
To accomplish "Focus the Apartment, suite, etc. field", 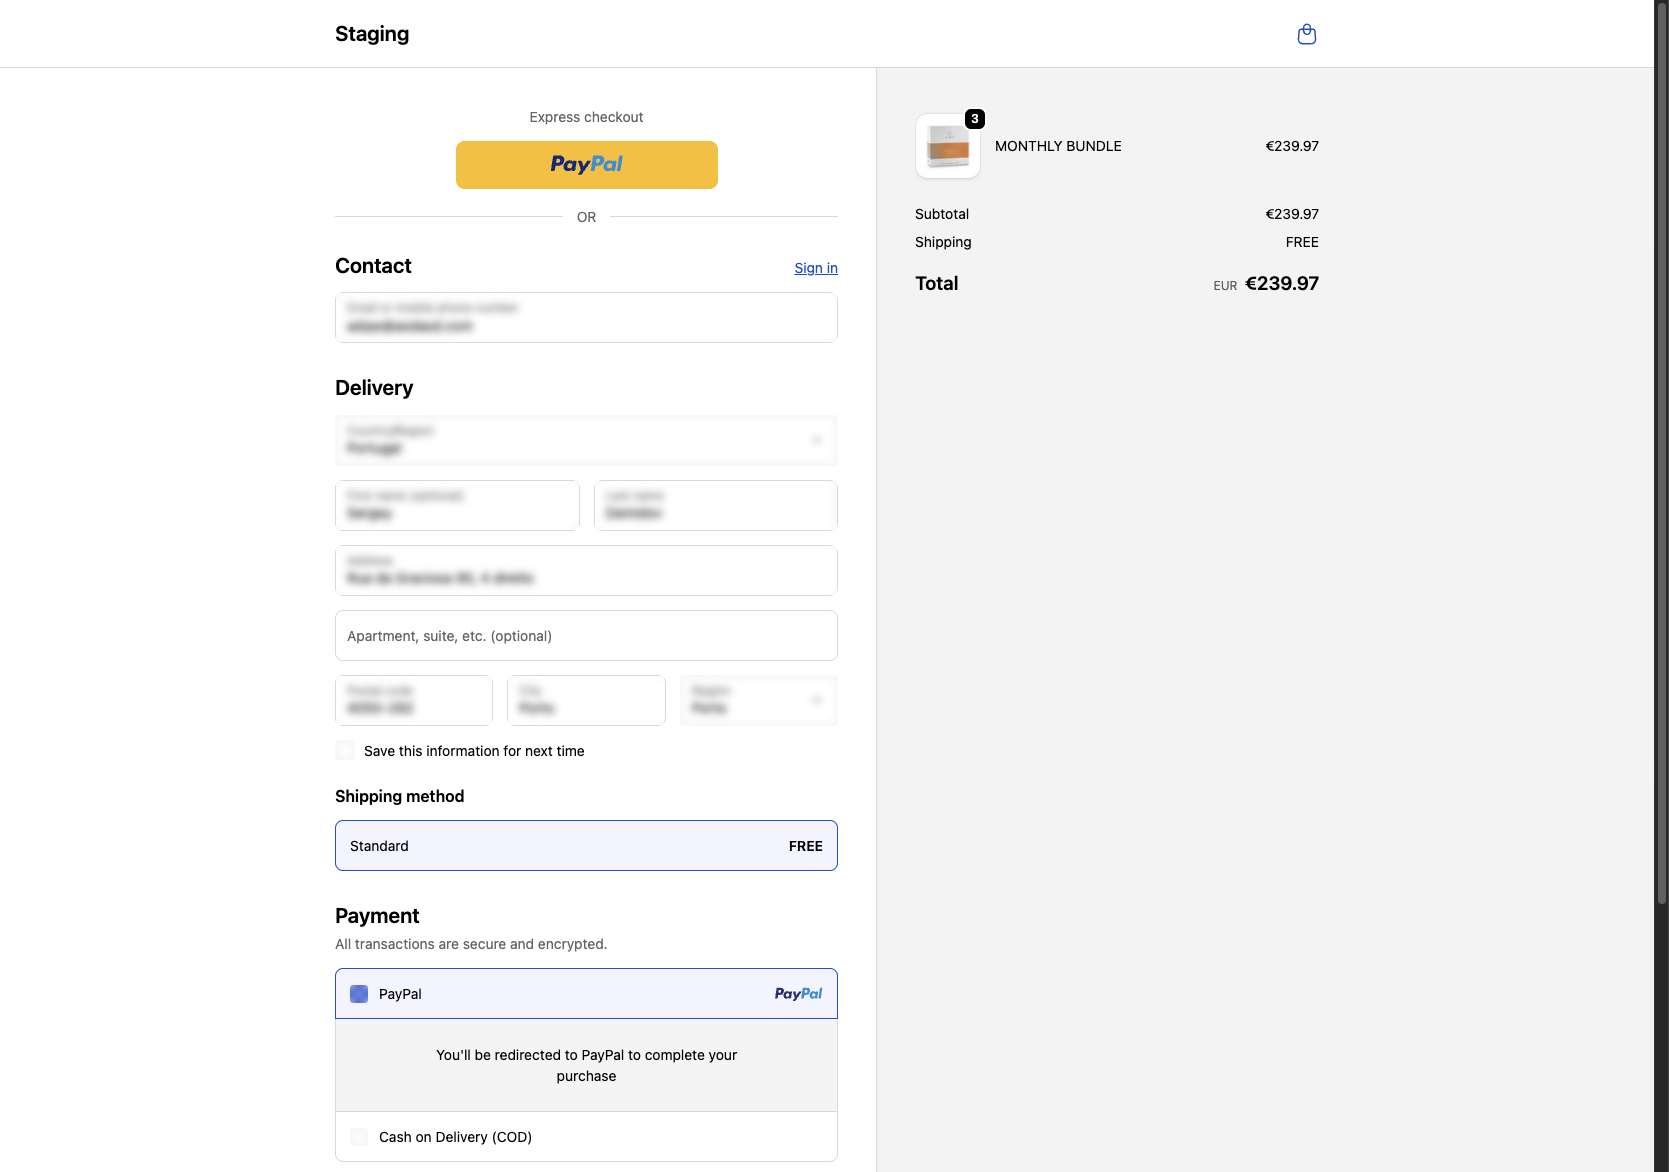I will point(585,636).
